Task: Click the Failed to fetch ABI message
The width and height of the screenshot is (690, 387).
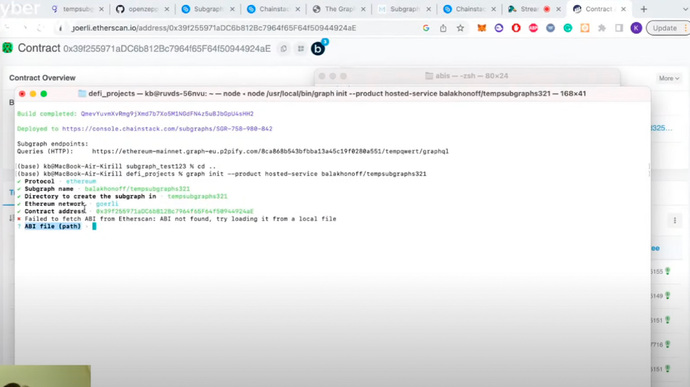Action: 180,219
